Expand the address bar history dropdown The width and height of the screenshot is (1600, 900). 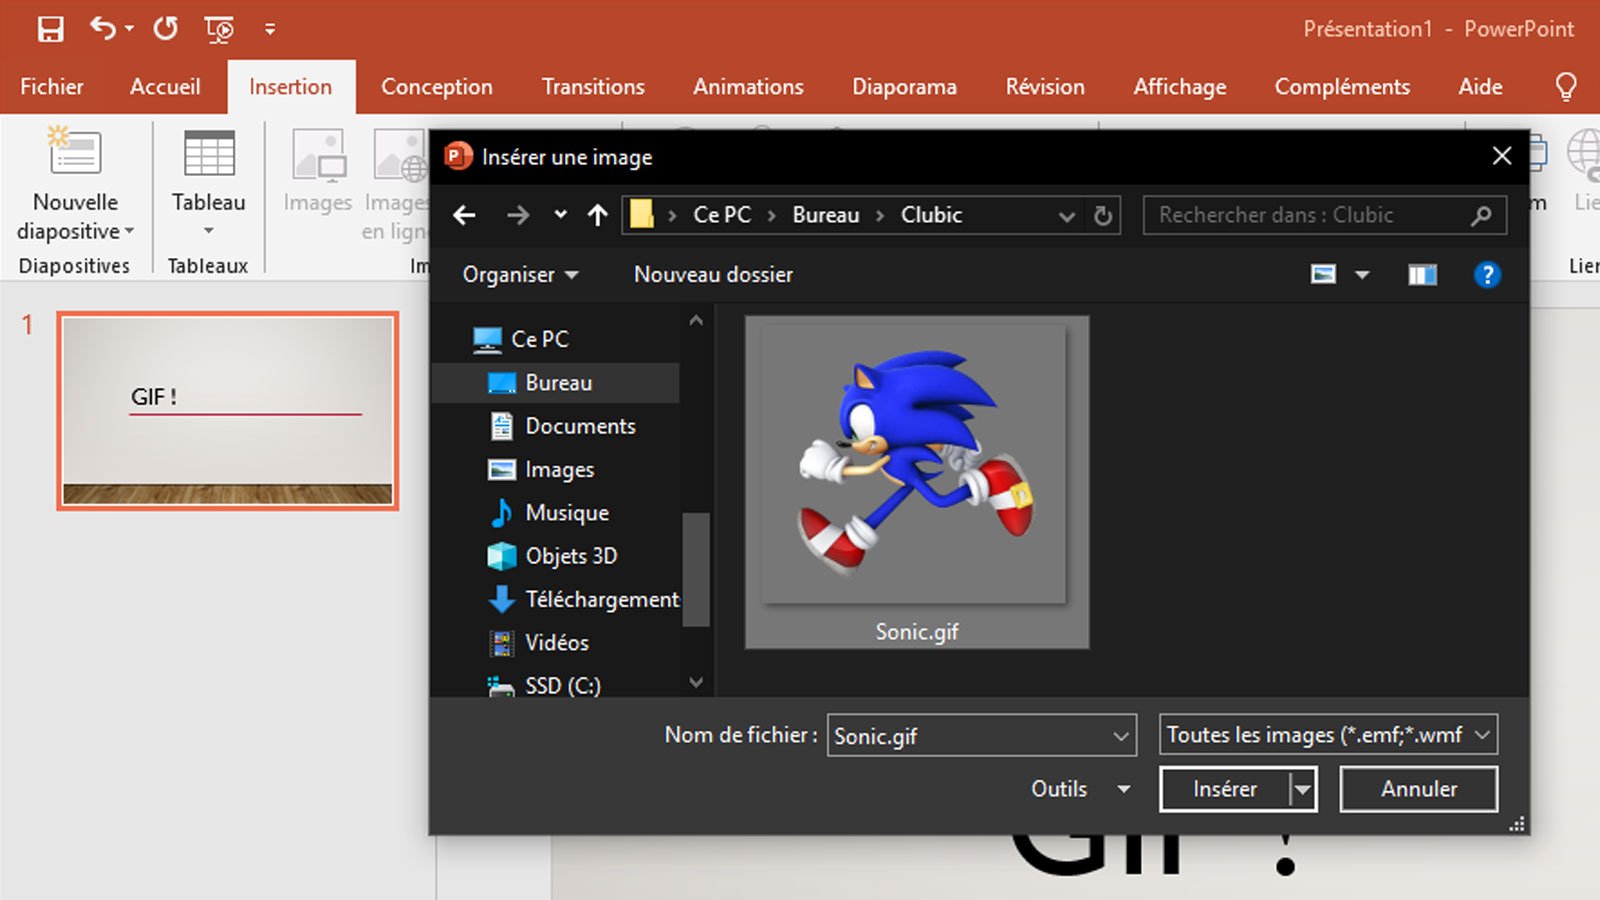[1067, 216]
